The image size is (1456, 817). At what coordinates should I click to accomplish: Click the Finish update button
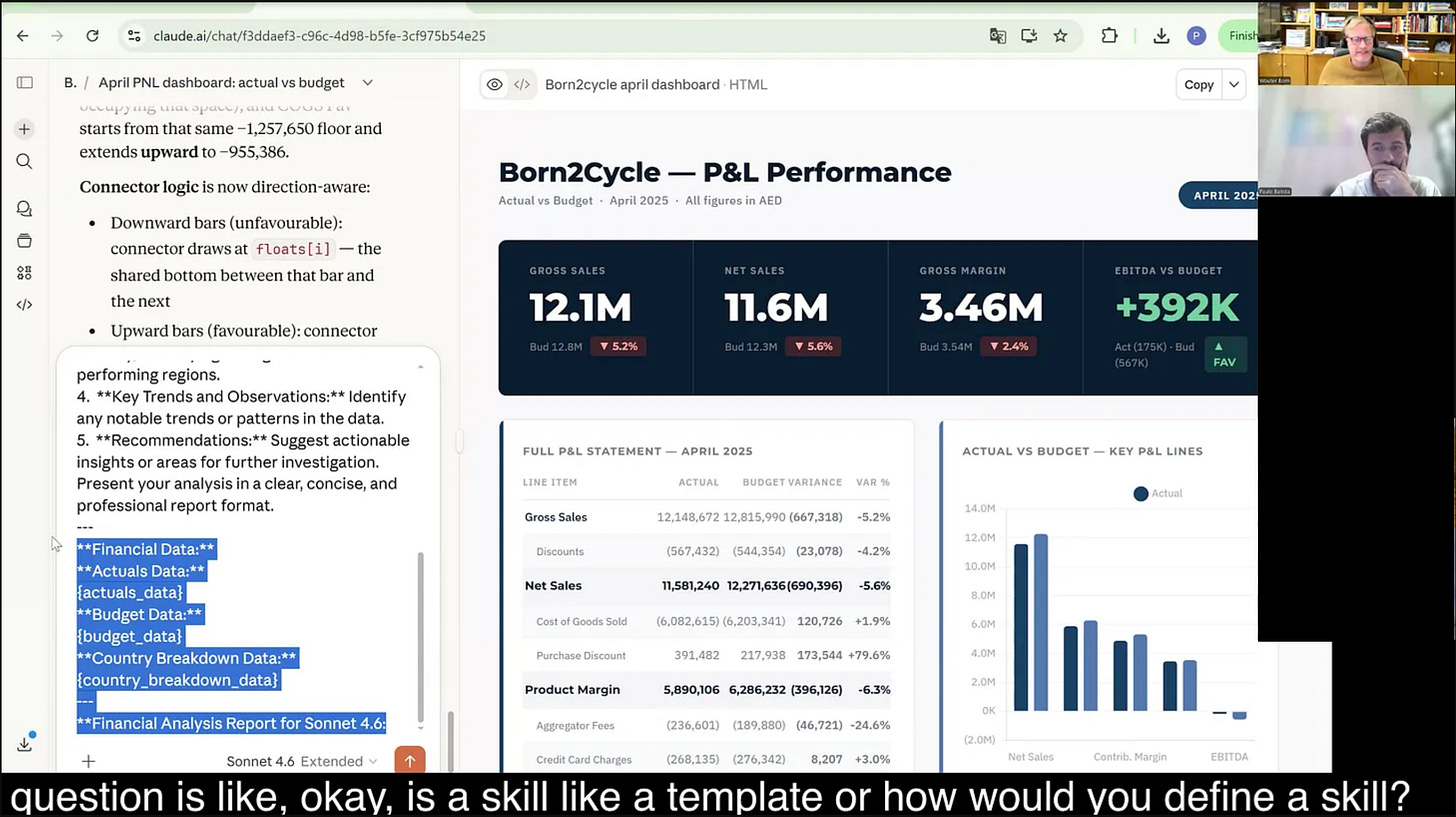1238,35
